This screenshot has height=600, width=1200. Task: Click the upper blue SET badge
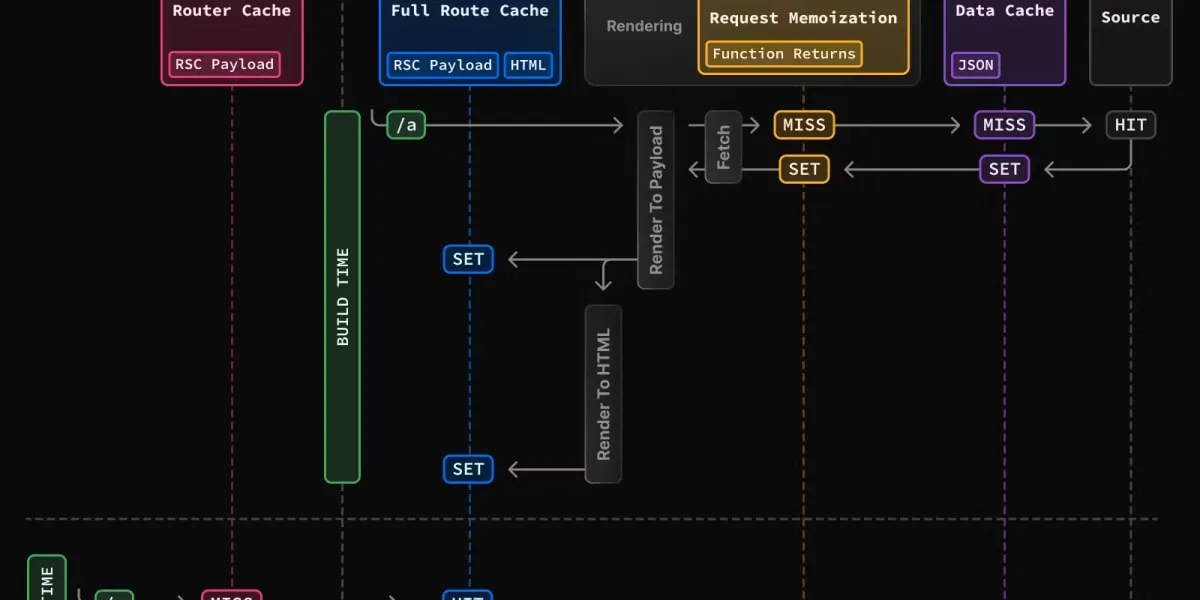click(468, 259)
